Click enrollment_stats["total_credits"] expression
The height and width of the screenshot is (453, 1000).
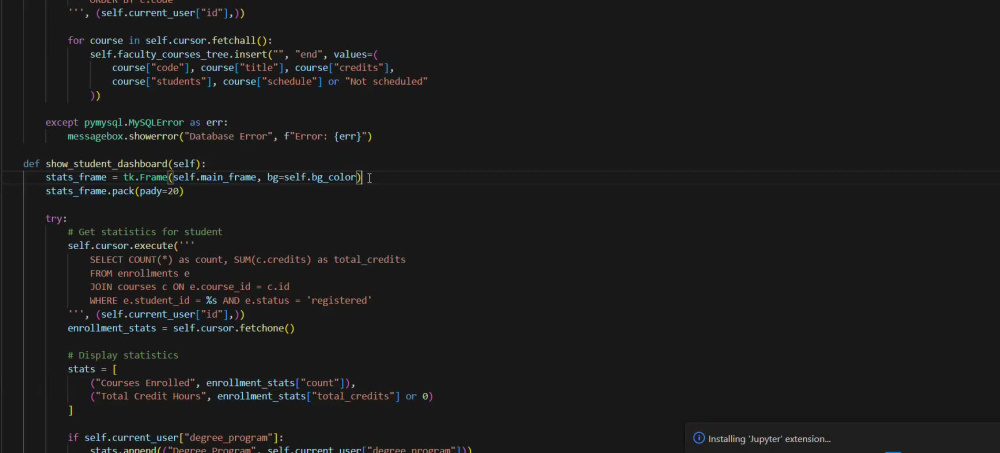(x=308, y=396)
